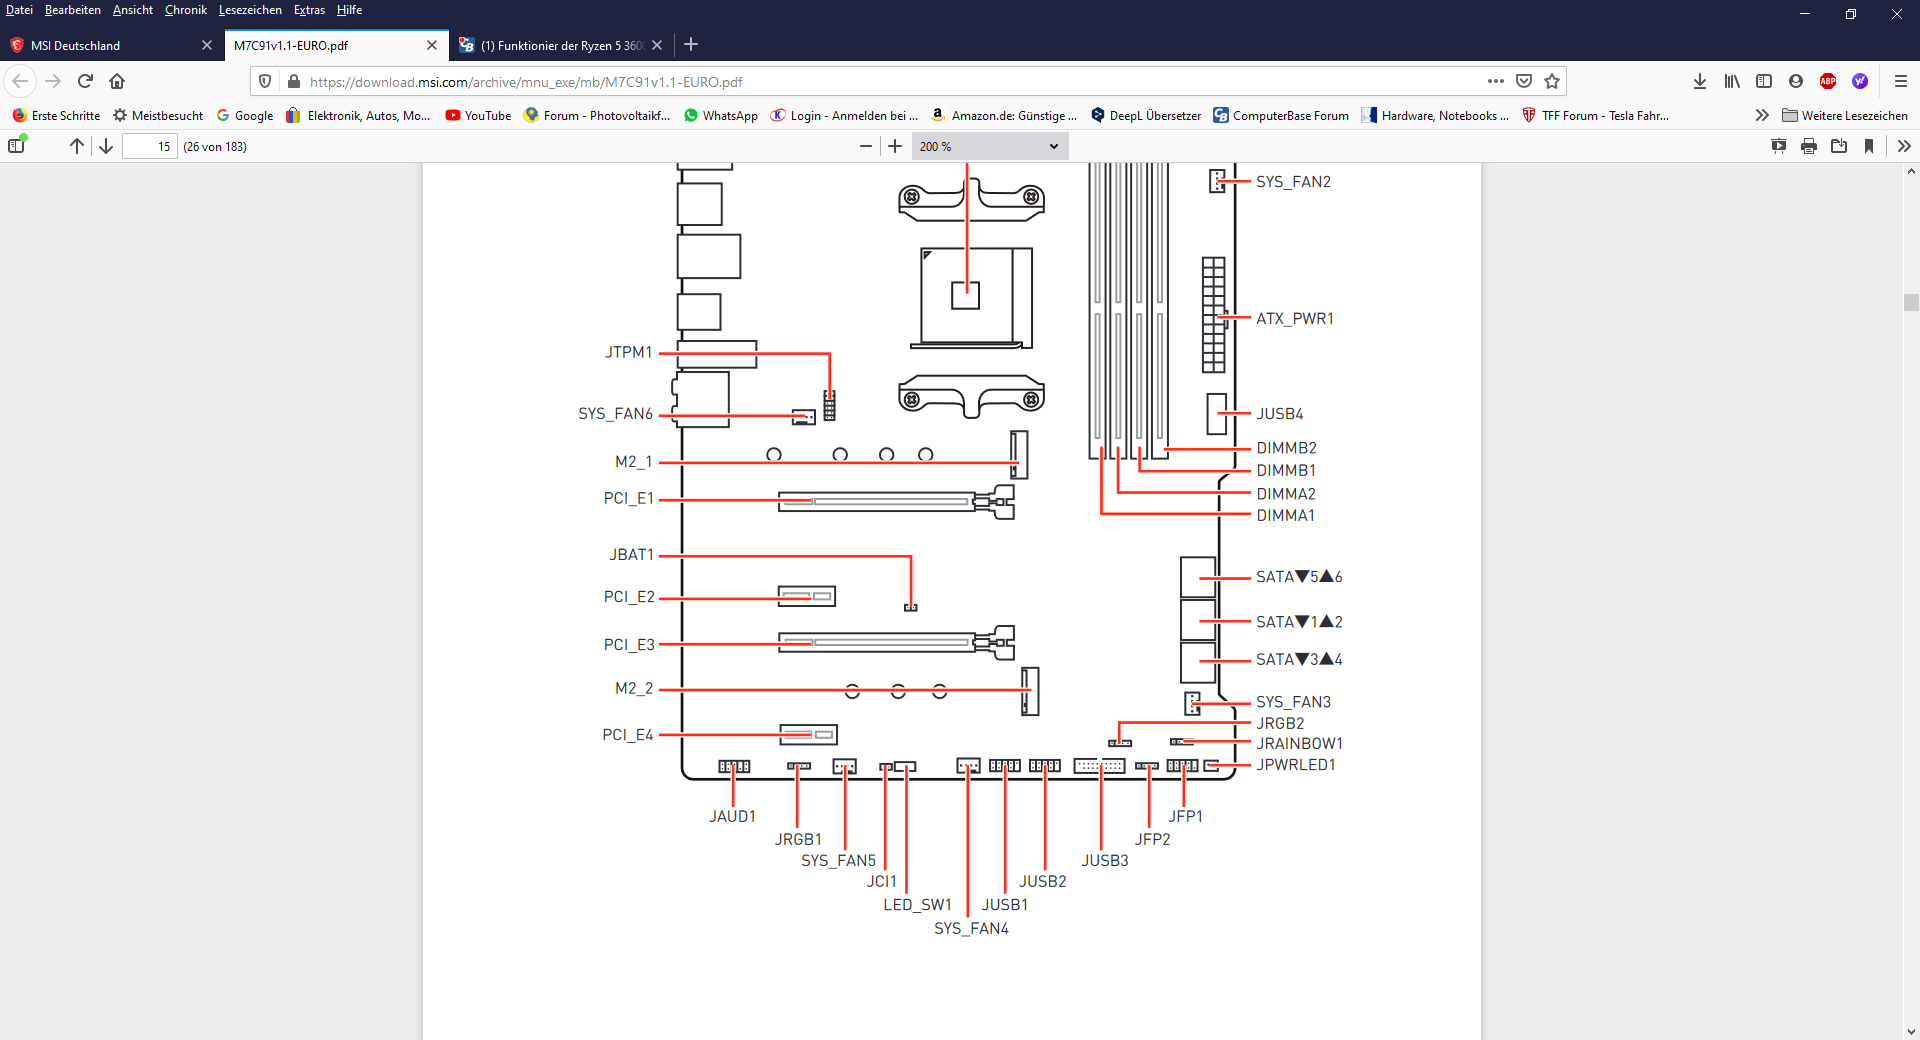Open the ComputerBase Forum bookmark
Image resolution: width=1920 pixels, height=1040 pixels.
point(1281,115)
